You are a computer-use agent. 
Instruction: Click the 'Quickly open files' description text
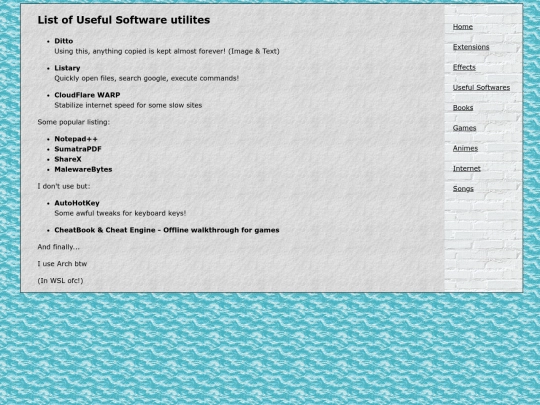point(146,78)
